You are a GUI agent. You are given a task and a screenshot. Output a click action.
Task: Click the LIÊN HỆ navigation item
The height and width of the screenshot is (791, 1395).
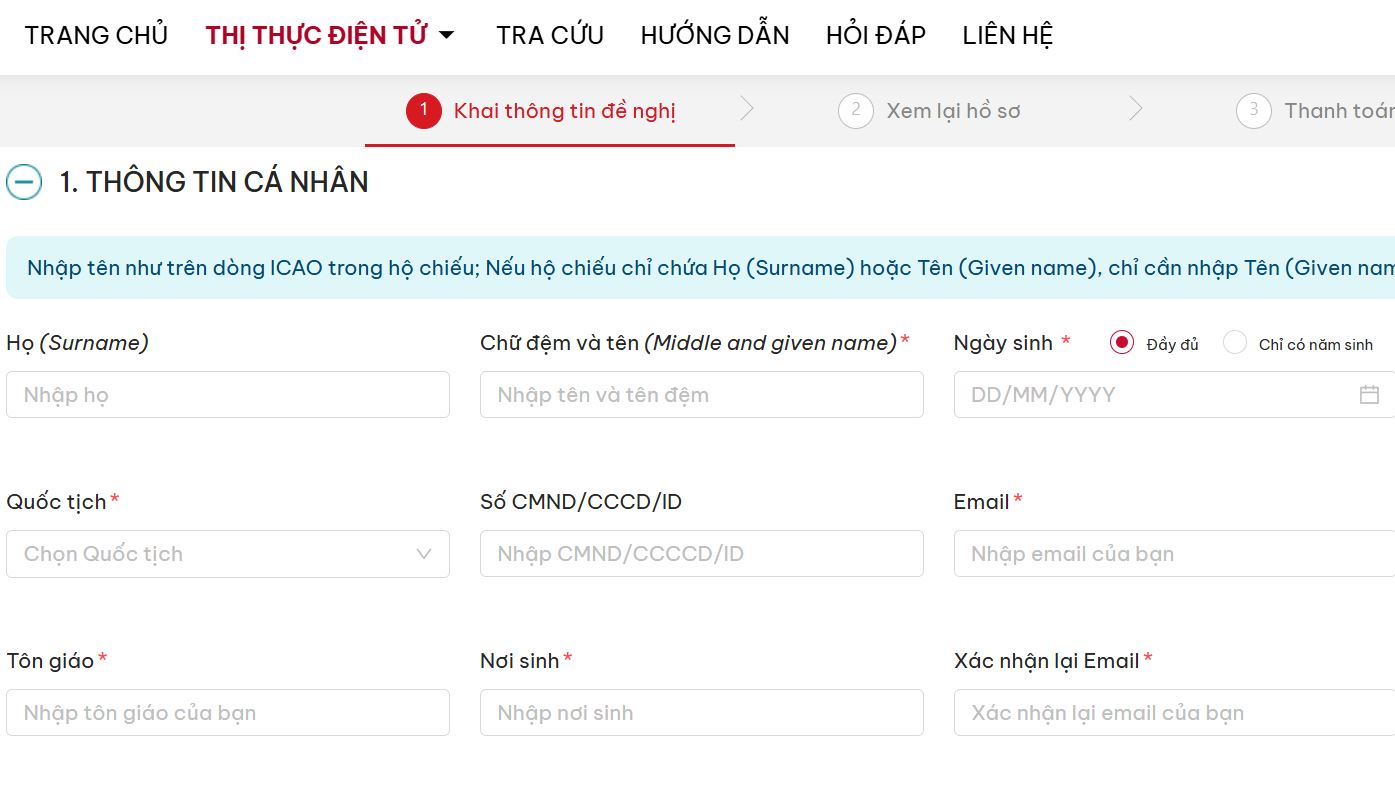point(1007,33)
